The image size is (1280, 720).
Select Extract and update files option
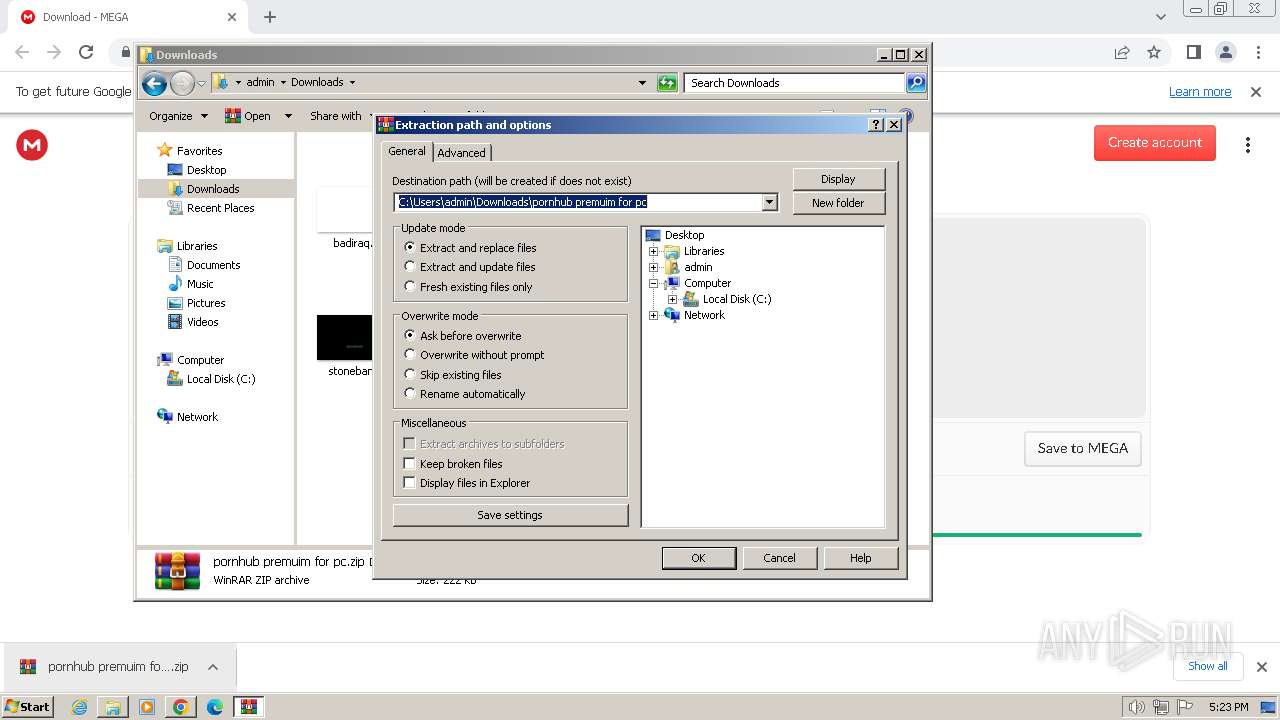(470, 267)
